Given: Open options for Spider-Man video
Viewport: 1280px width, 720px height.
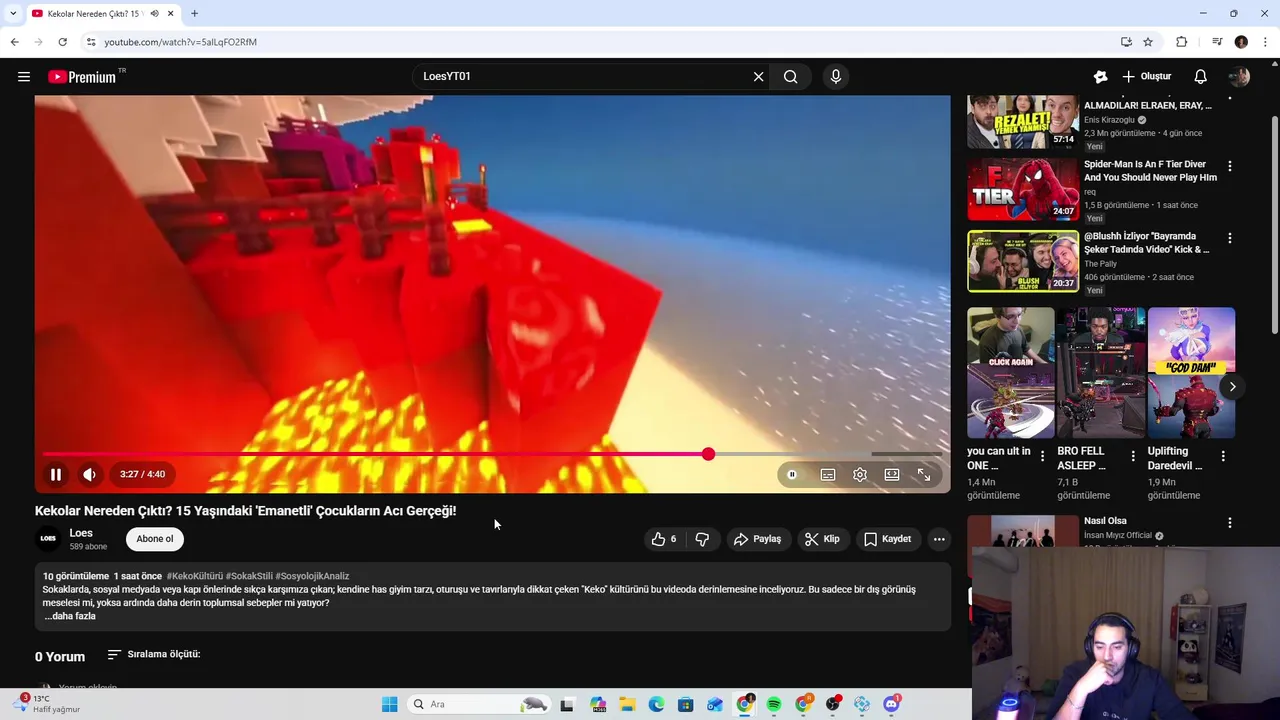Looking at the screenshot, I should 1230,166.
